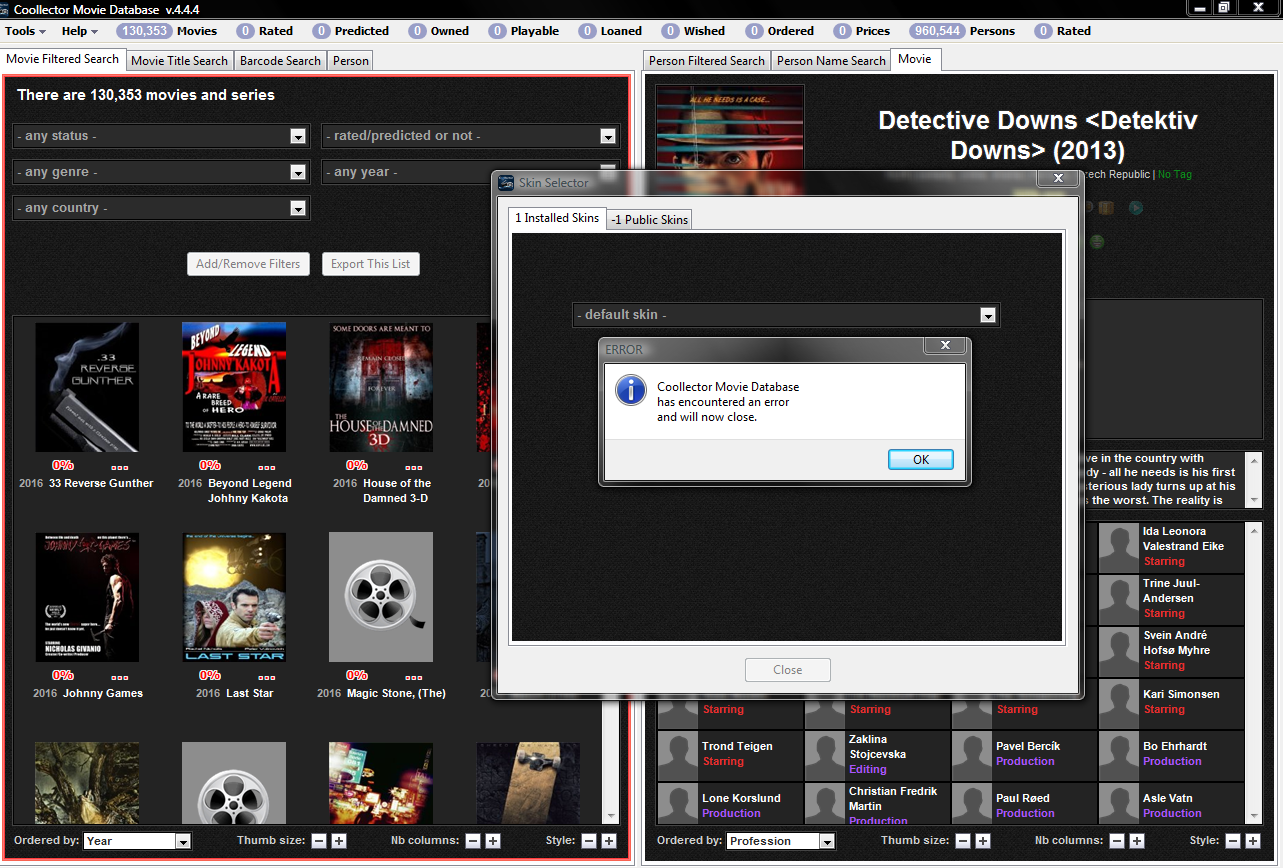Screen dimensions: 1283x868
Task: Close the Skin Selector window with its X
Action: click(x=1057, y=179)
